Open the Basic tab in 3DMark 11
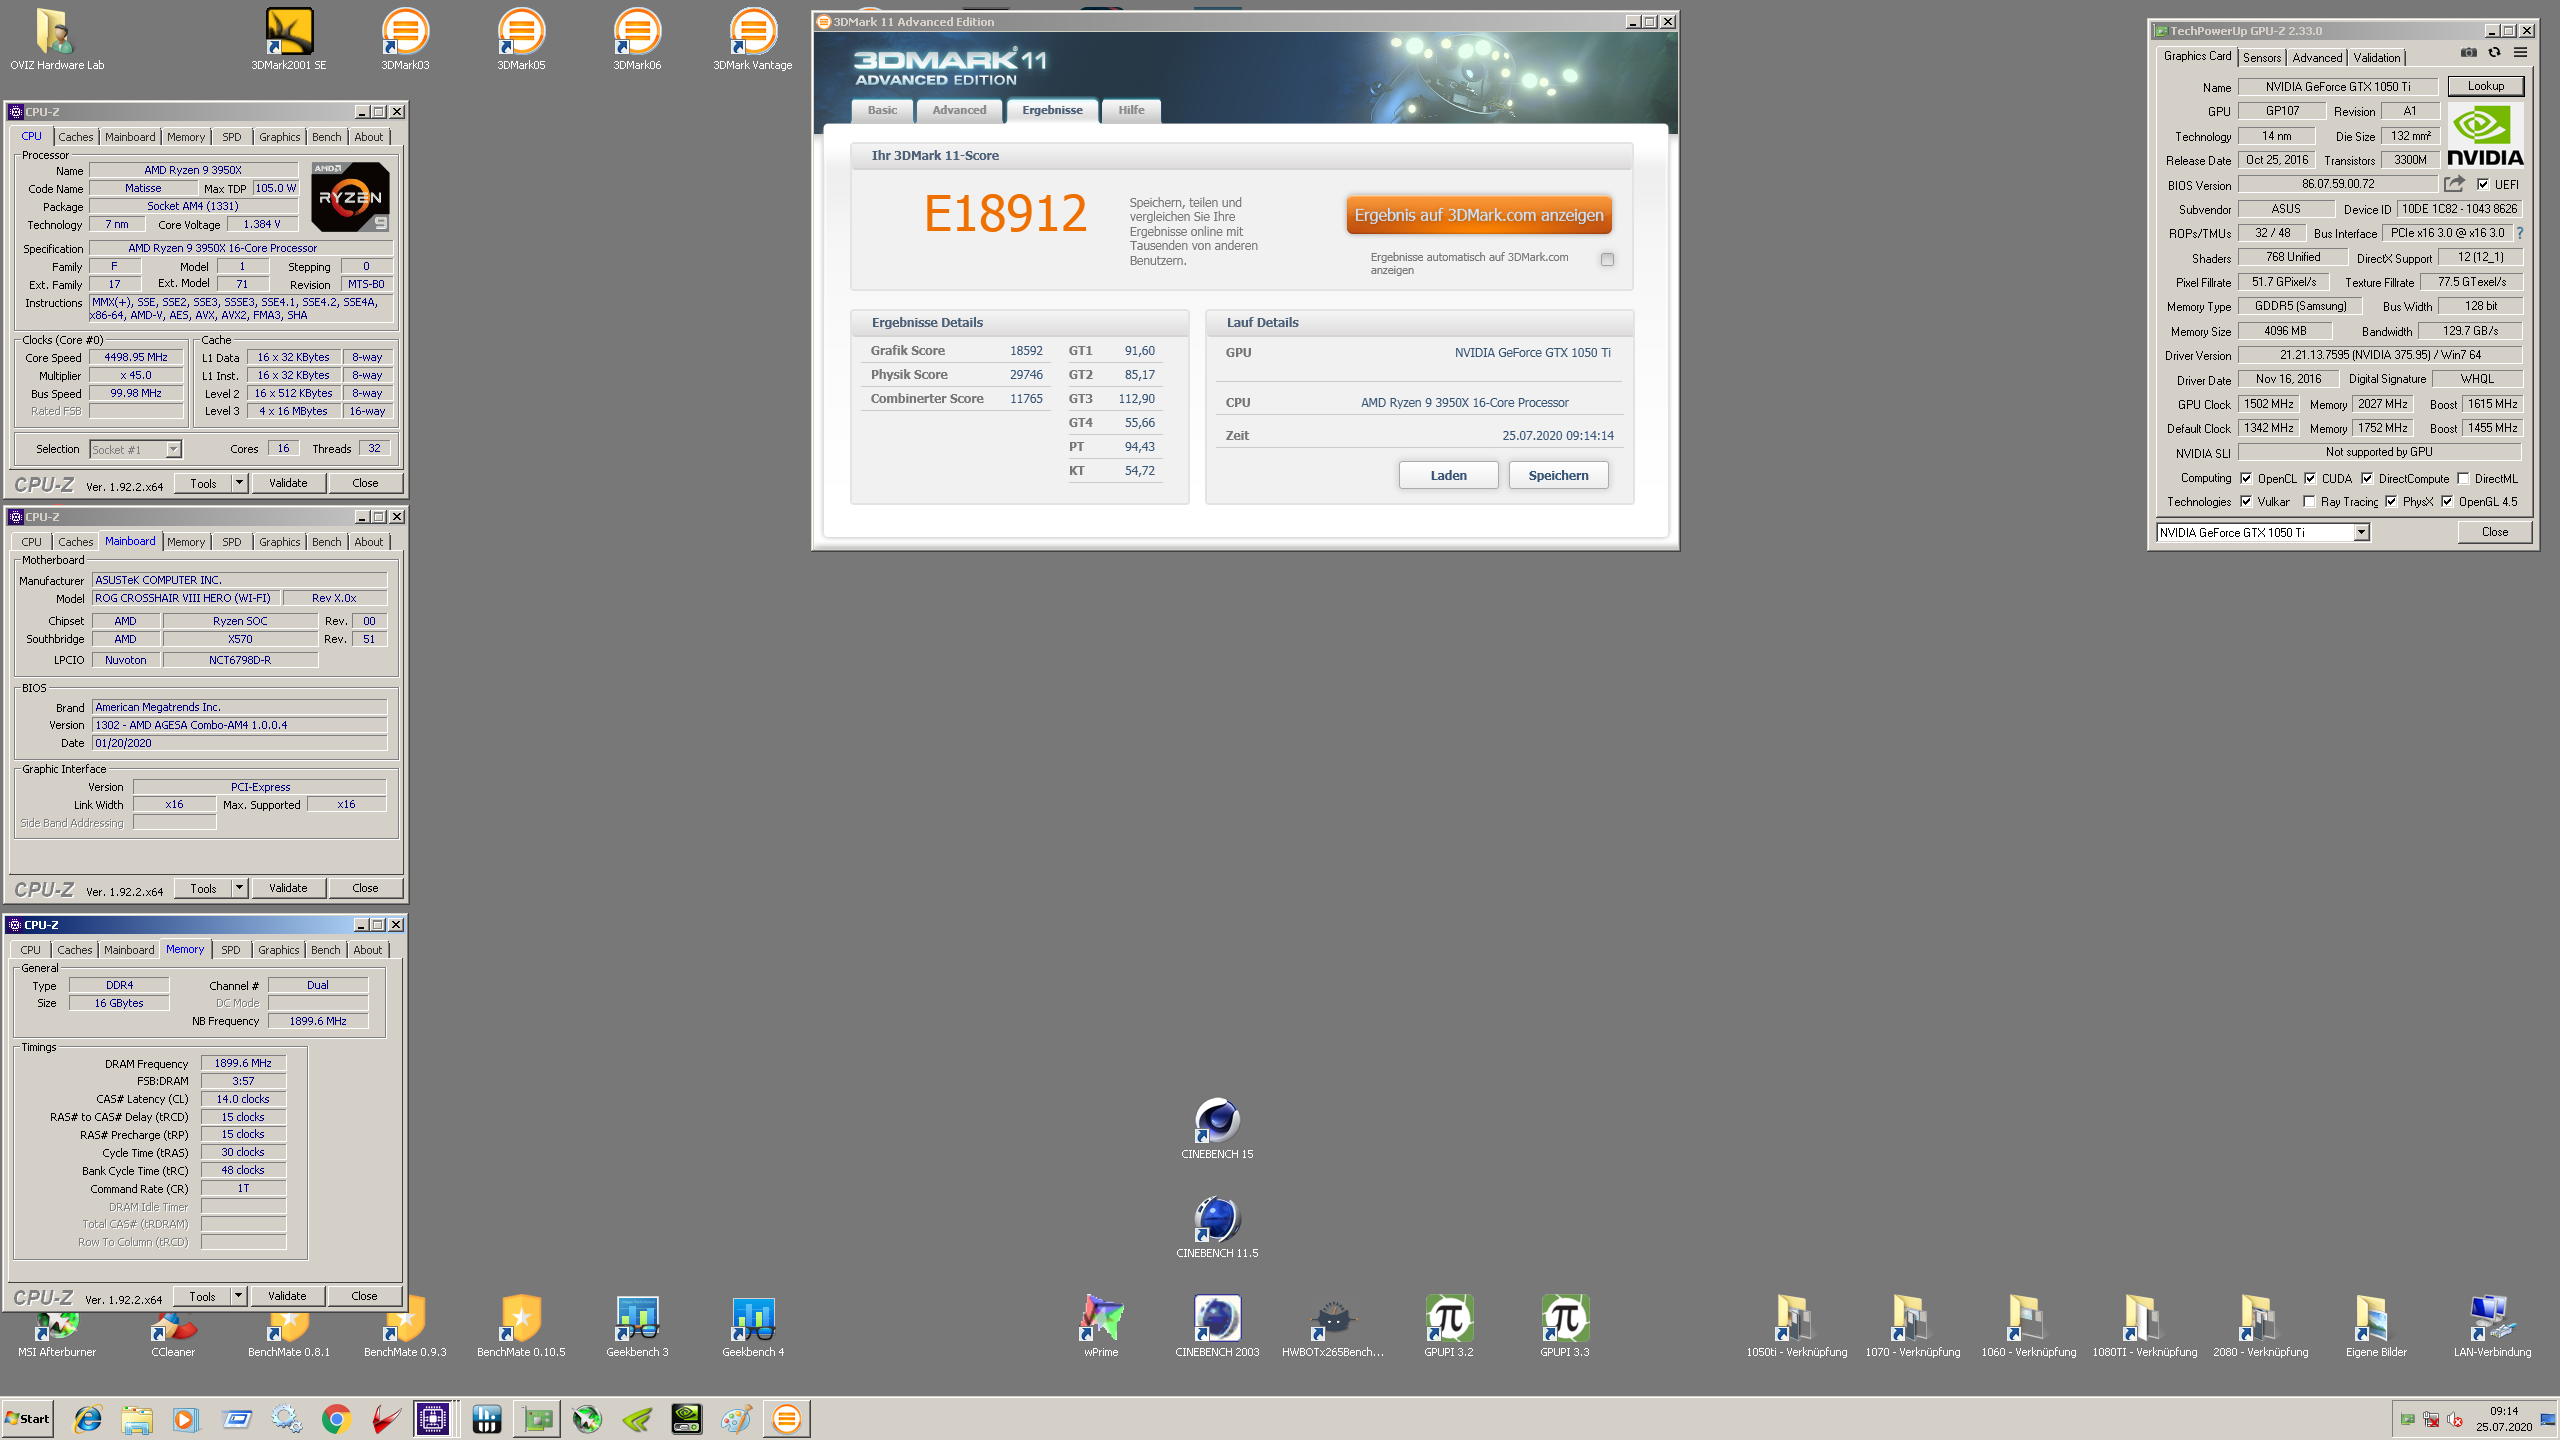The width and height of the screenshot is (2560, 1440). click(x=882, y=110)
